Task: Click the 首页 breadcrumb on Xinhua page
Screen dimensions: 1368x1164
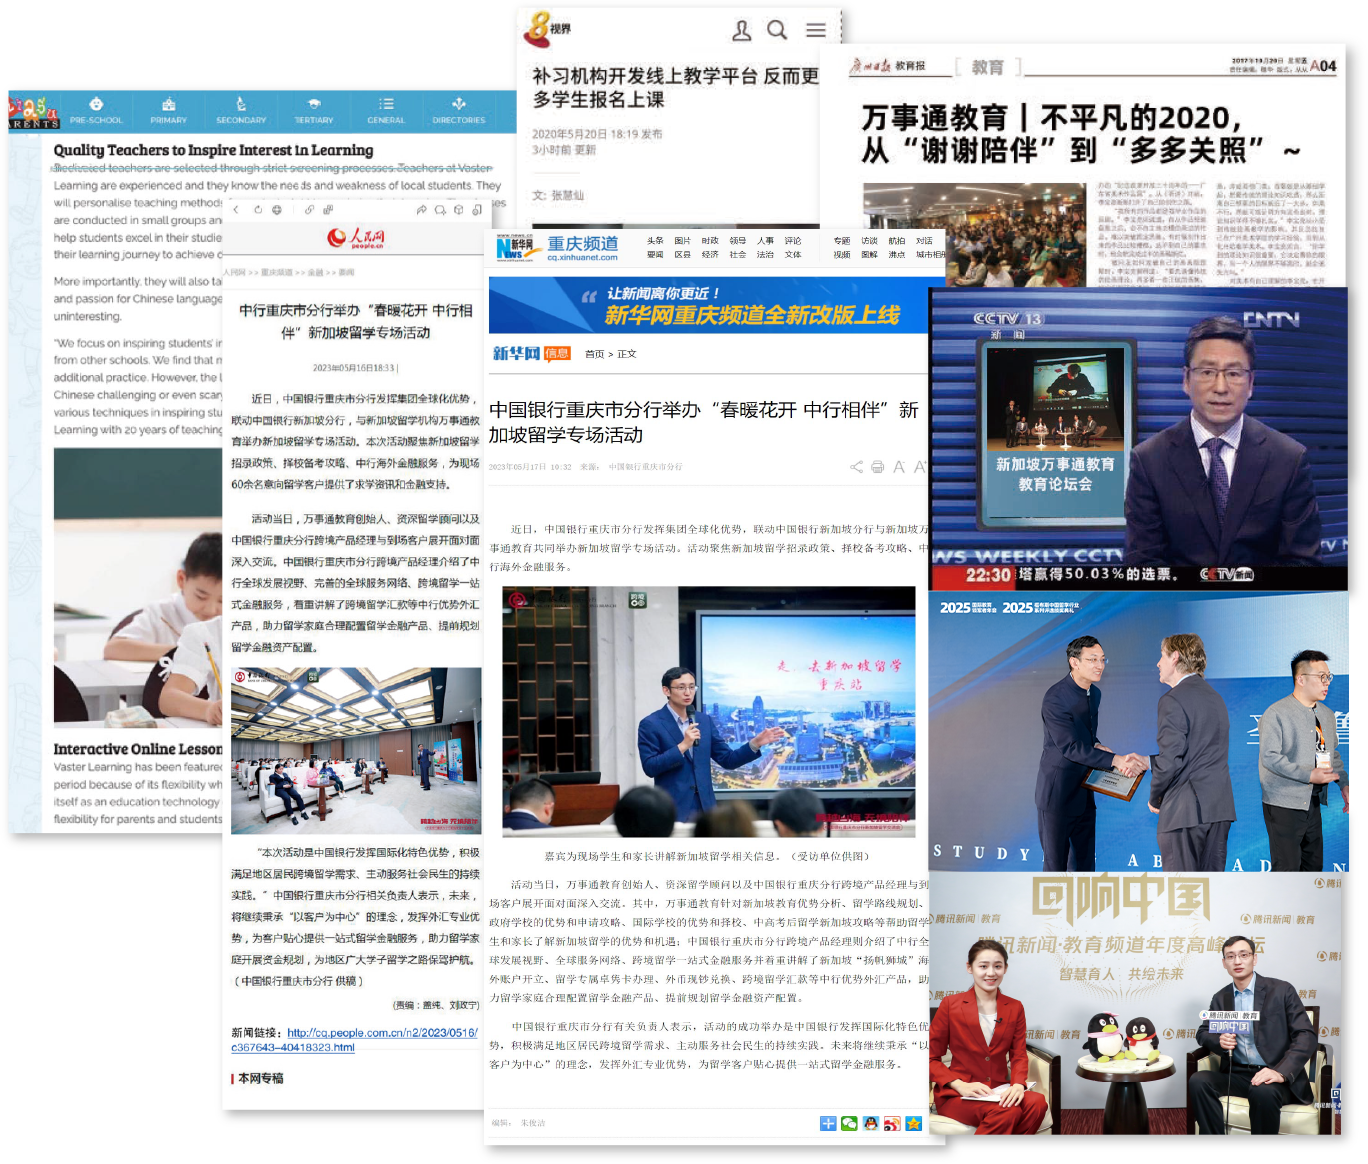Action: (594, 354)
